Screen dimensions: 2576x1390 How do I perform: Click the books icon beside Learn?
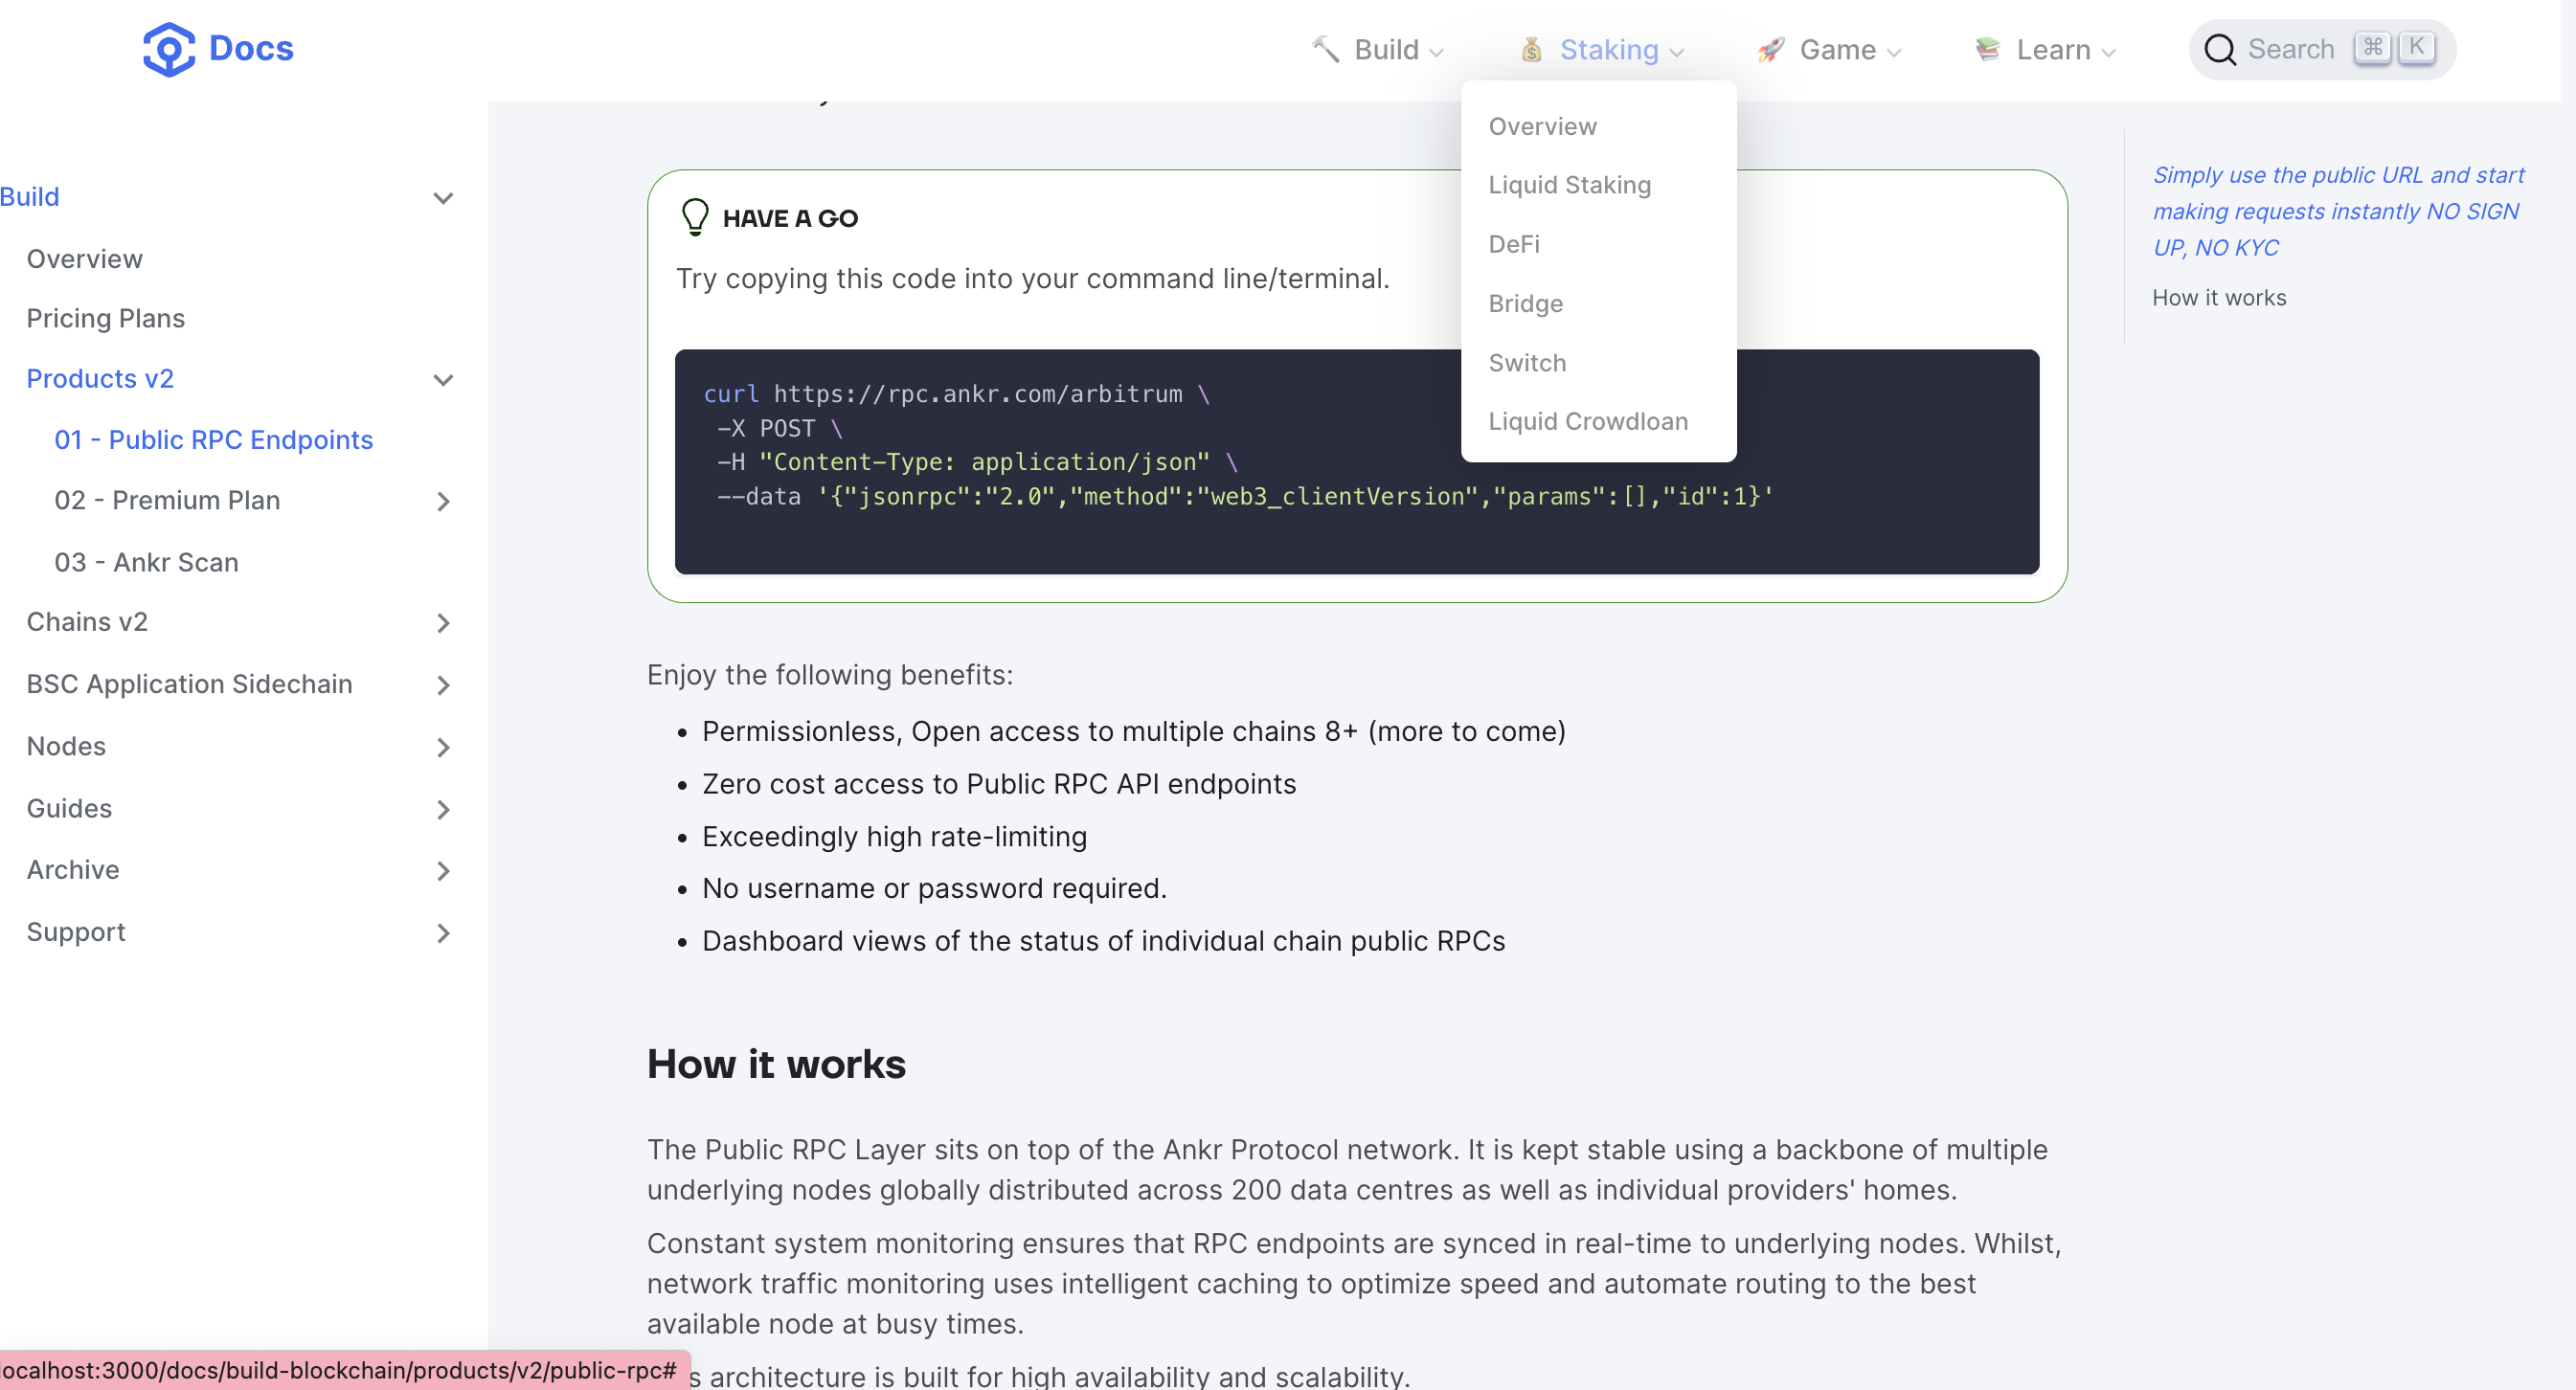(x=1988, y=49)
